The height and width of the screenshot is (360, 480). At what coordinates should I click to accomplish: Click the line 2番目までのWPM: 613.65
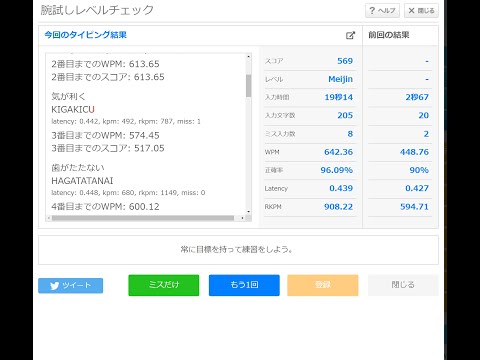click(105, 64)
